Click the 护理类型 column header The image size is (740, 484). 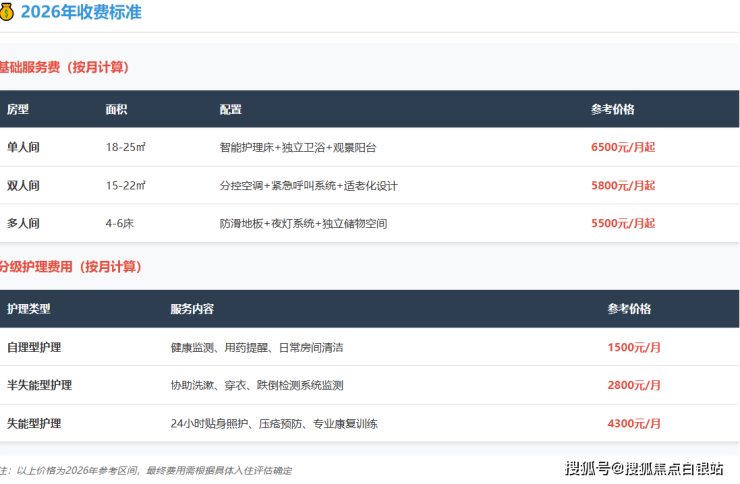28,309
